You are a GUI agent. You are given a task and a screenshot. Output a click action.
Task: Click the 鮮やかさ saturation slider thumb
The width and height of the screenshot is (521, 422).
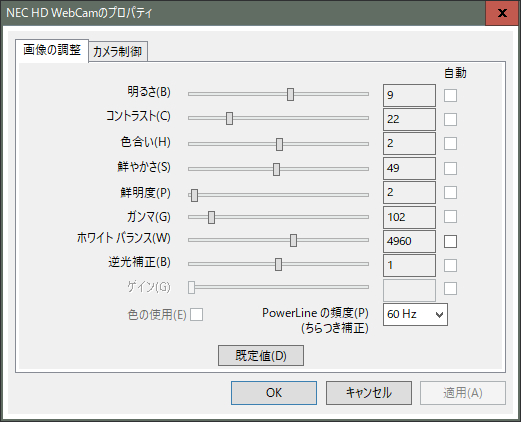point(276,169)
